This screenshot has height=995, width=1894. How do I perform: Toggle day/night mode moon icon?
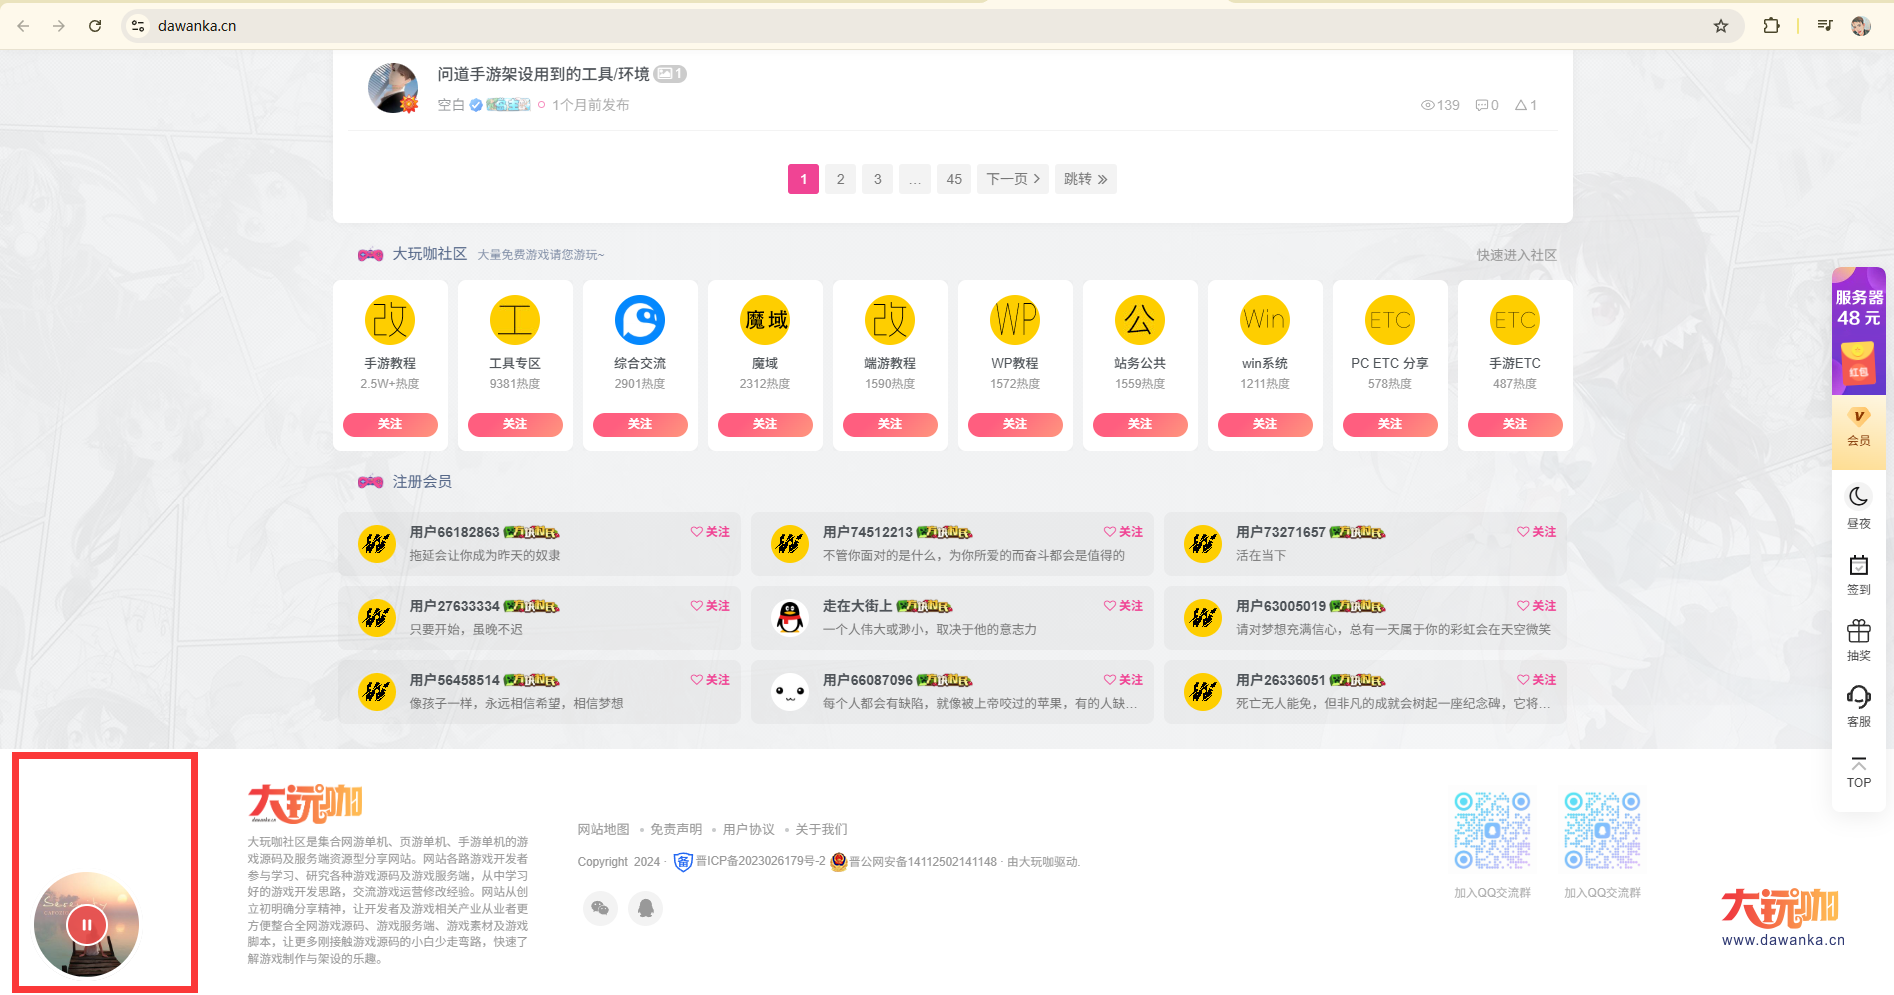pos(1858,497)
